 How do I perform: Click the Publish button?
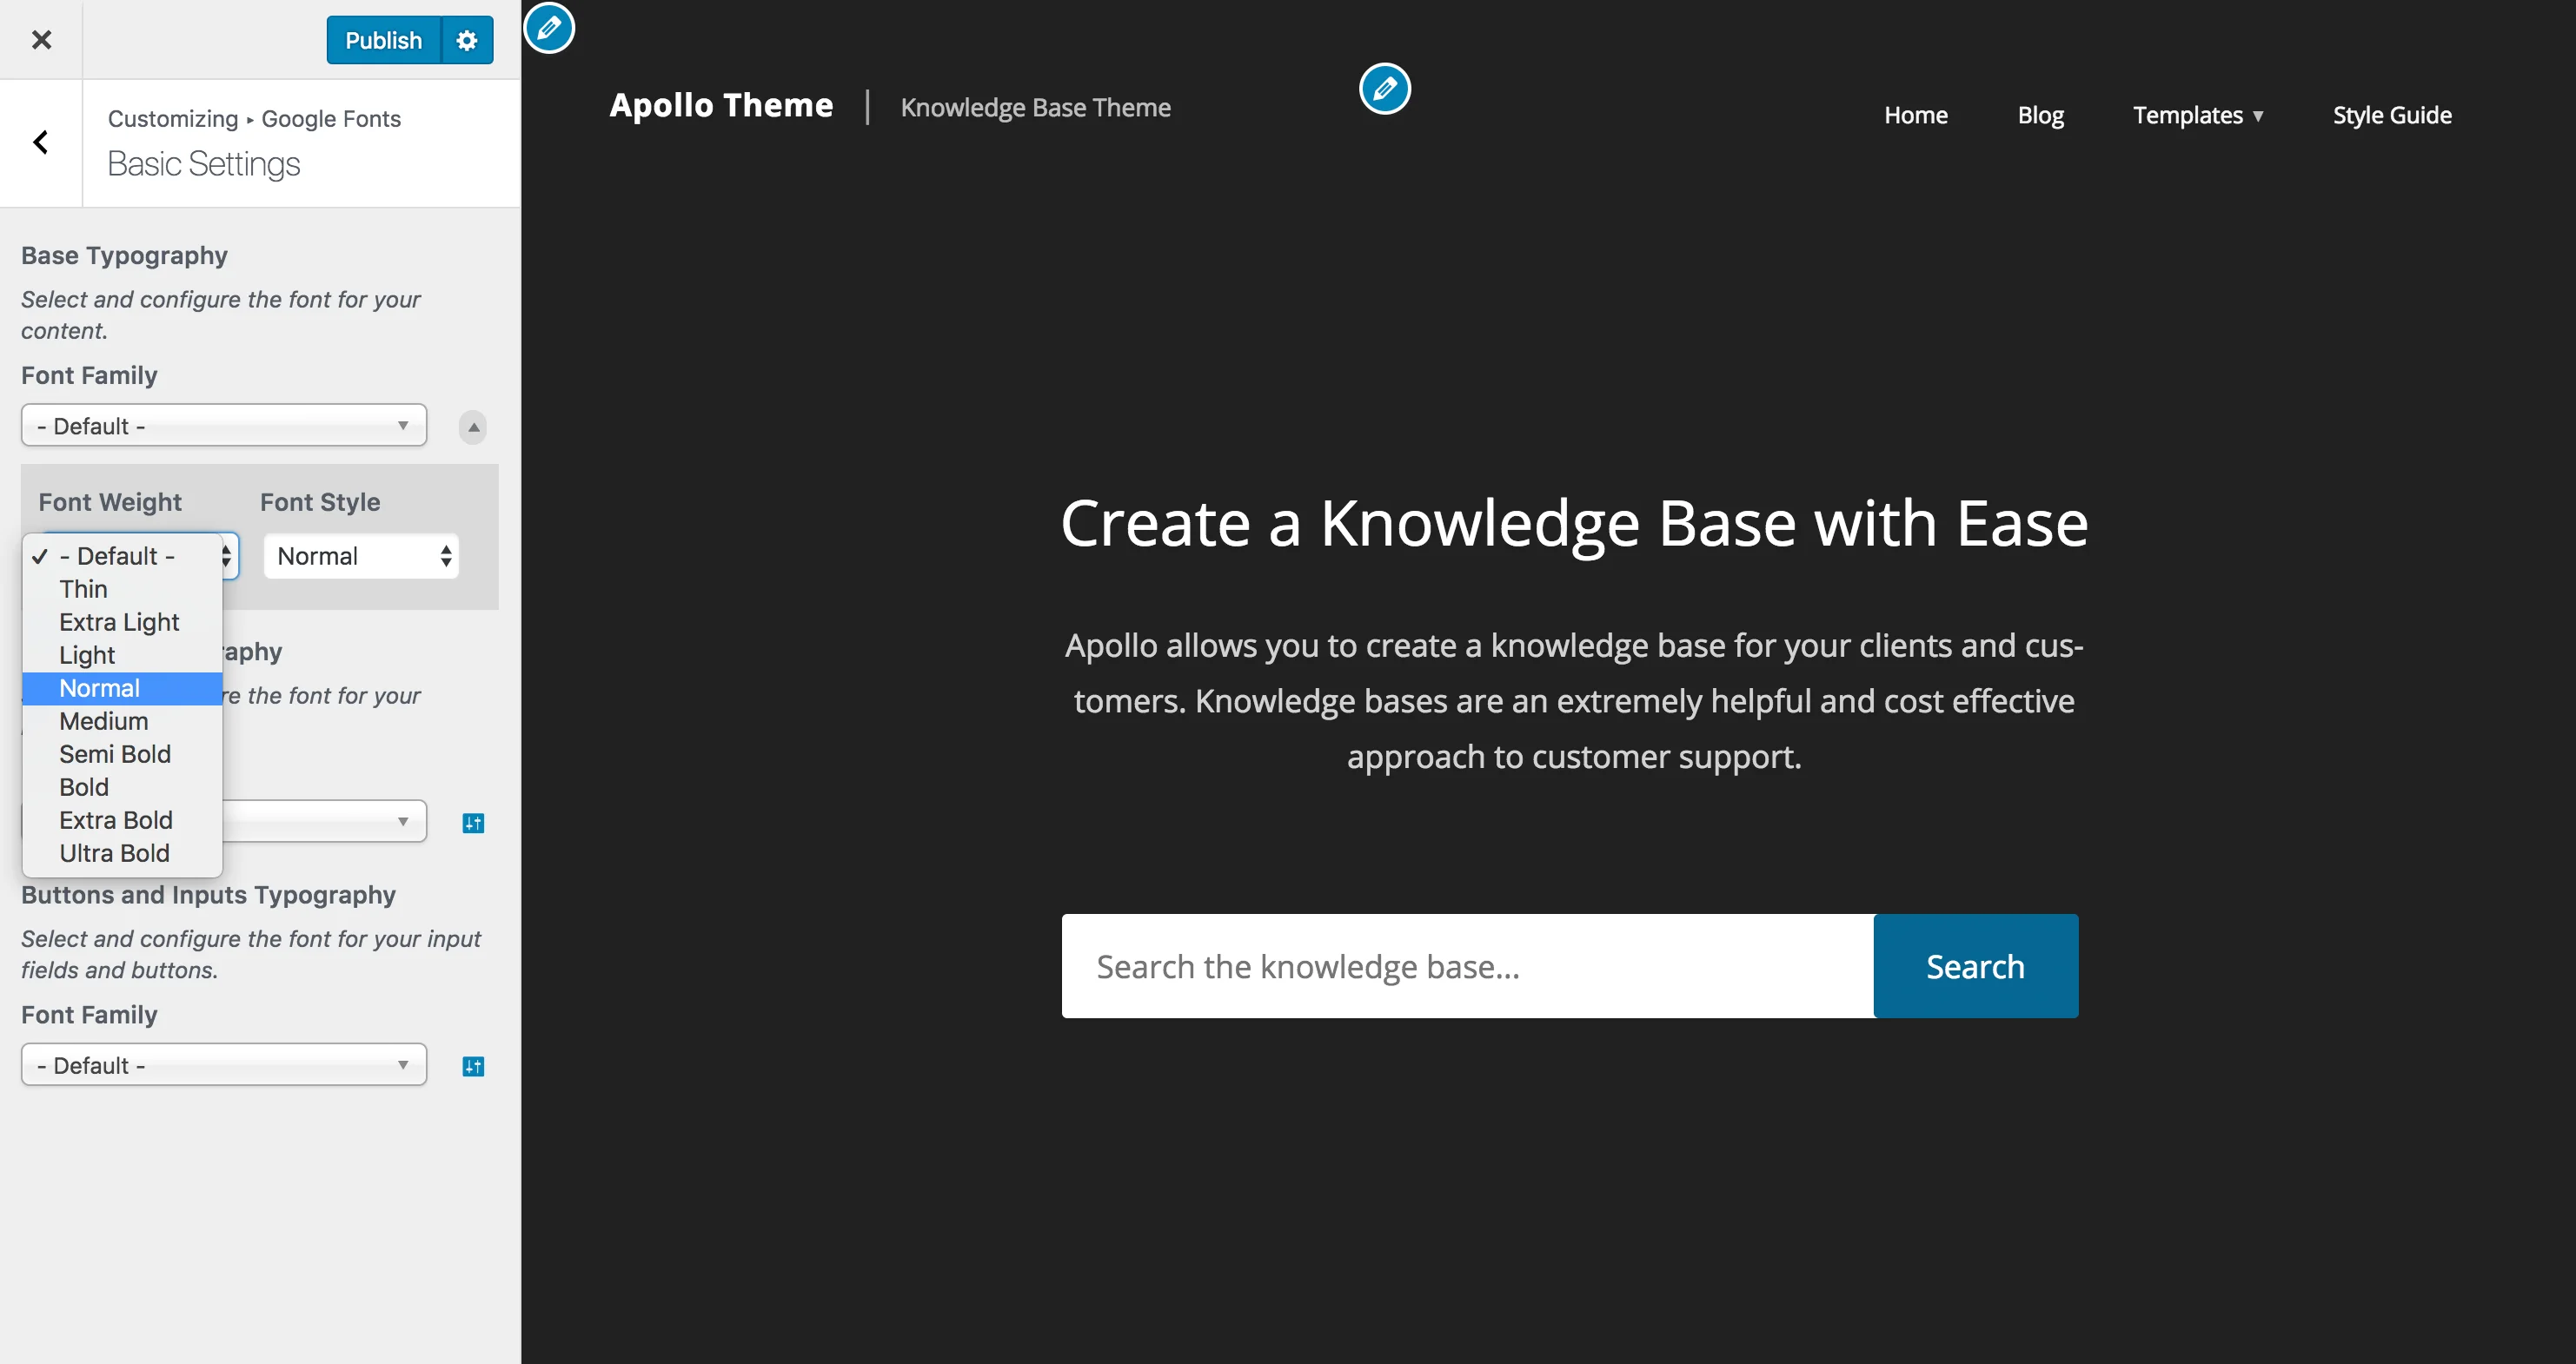pos(383,40)
